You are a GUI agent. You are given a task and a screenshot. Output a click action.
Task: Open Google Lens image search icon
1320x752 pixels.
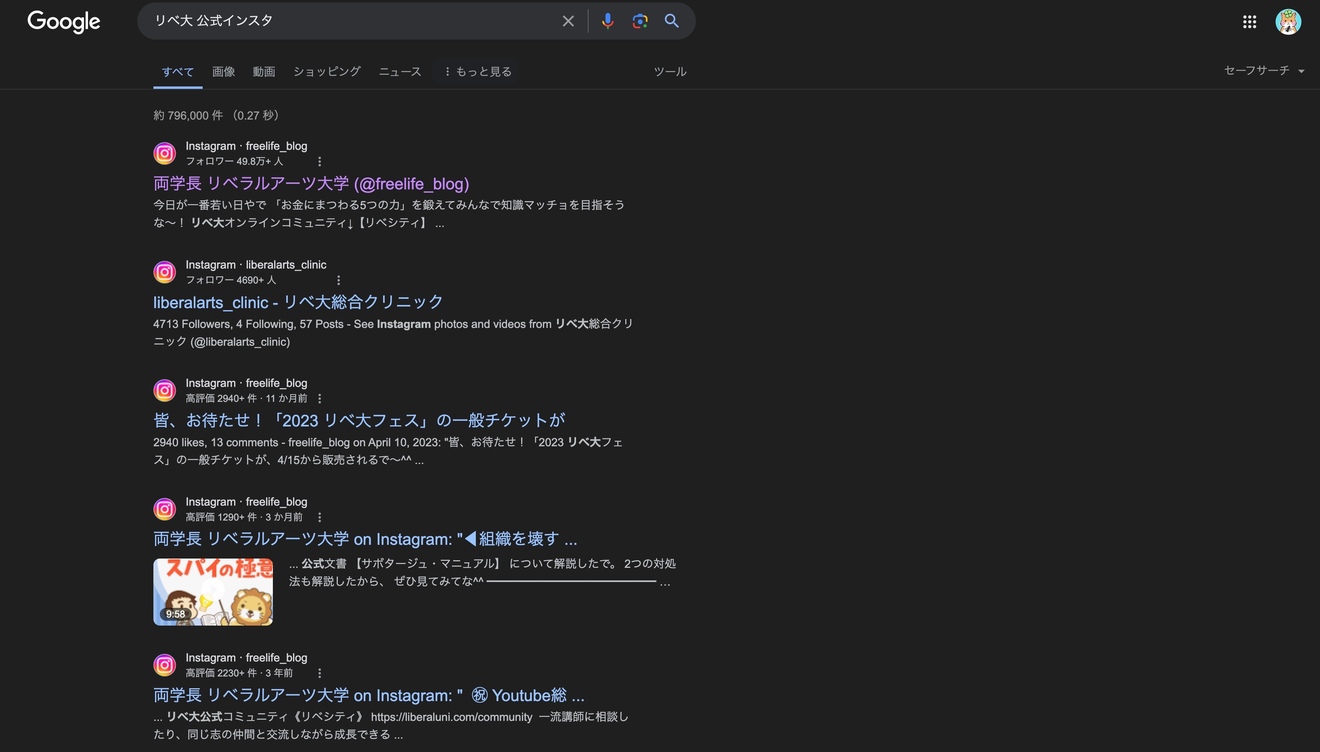[640, 21]
